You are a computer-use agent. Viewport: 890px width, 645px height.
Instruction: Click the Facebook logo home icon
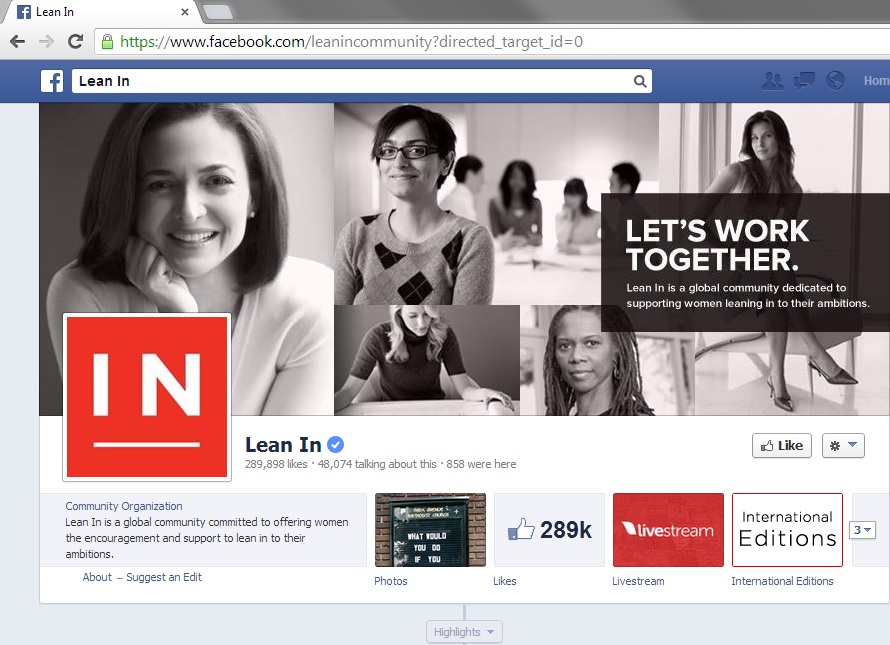(x=52, y=81)
